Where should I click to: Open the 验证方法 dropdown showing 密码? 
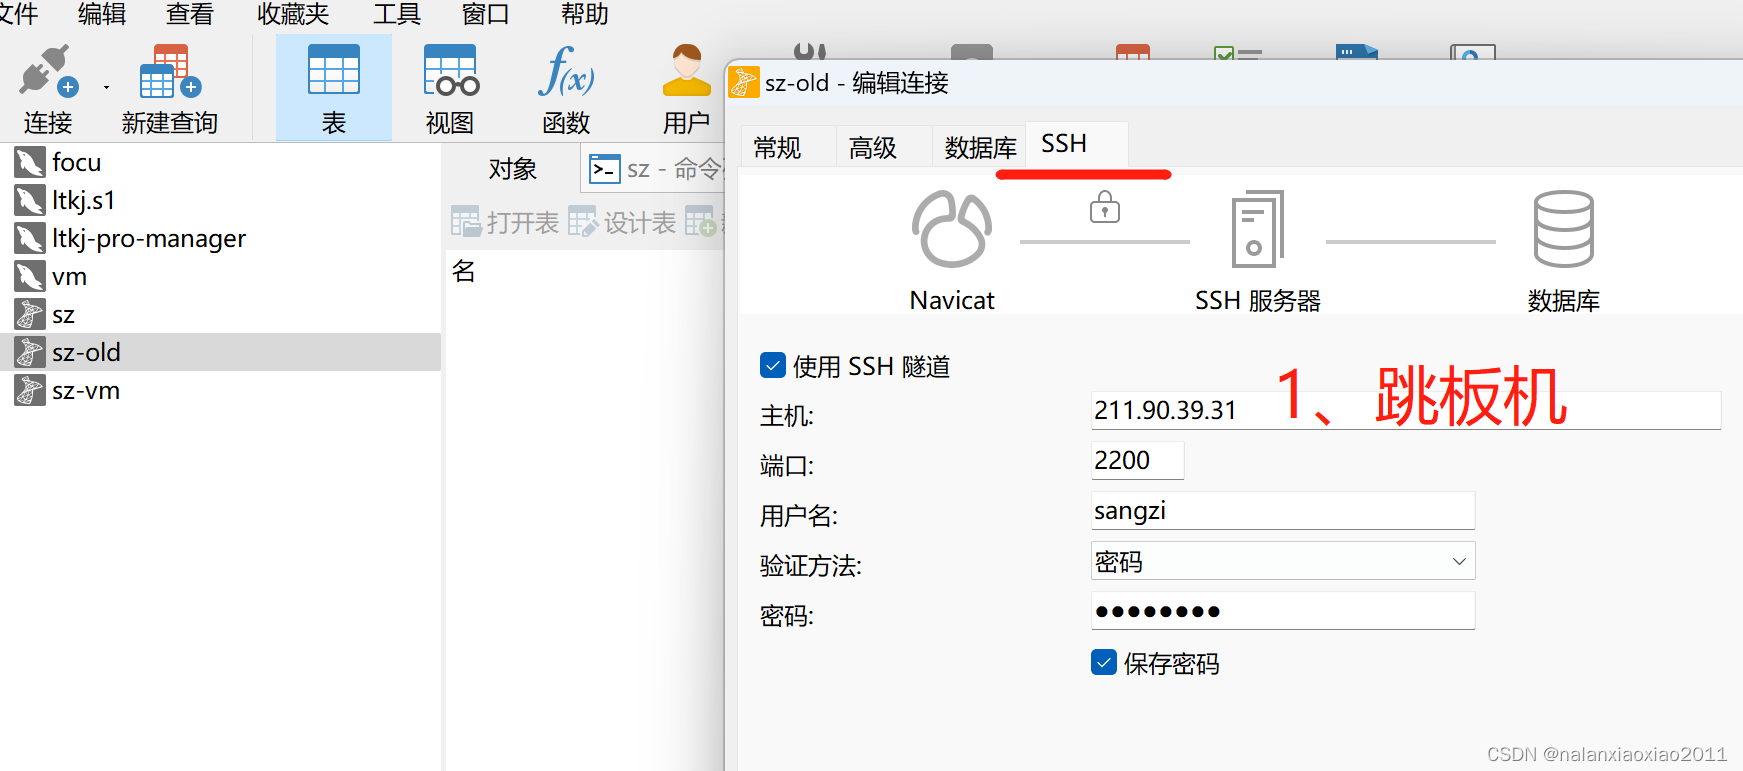click(1283, 561)
